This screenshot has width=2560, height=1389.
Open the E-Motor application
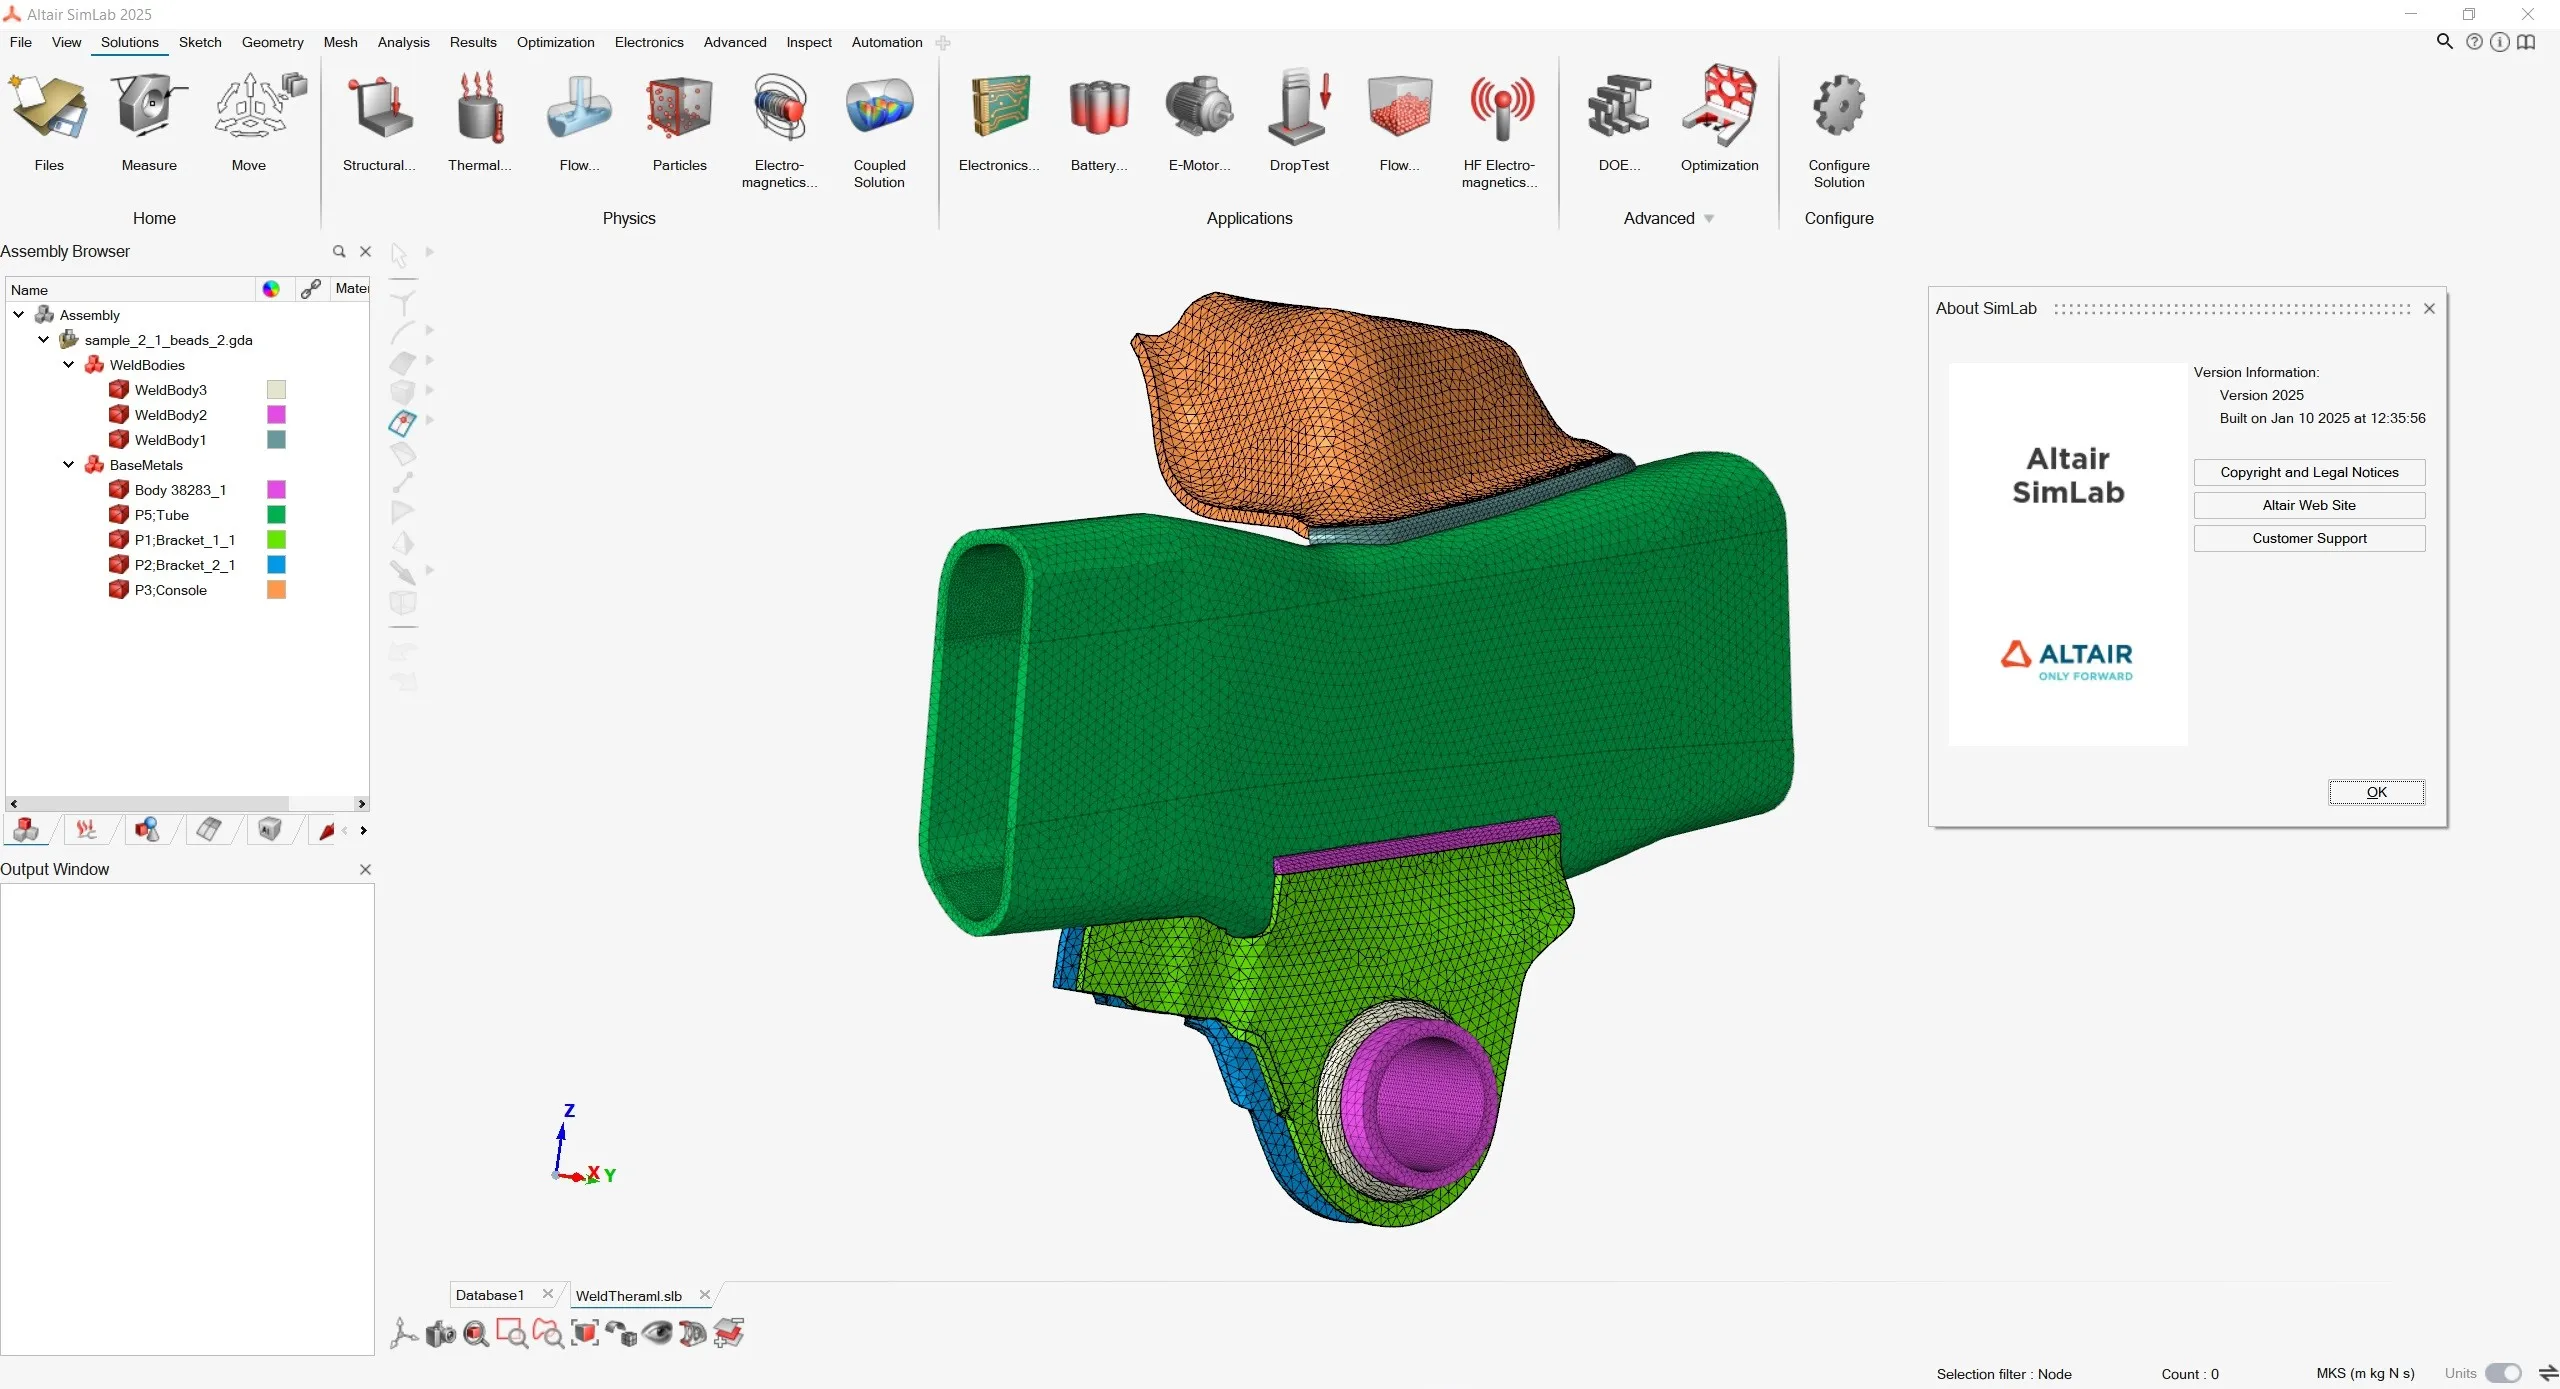pyautogui.click(x=1199, y=120)
